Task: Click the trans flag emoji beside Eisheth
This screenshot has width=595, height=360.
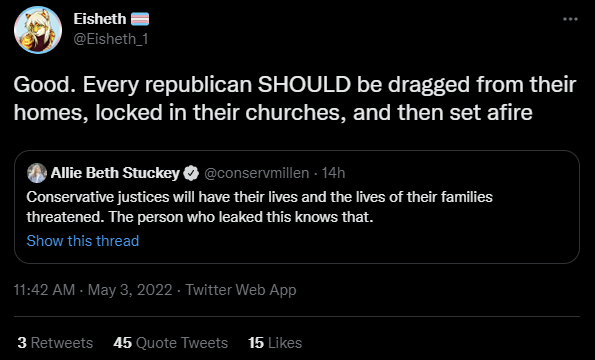Action: (140, 19)
